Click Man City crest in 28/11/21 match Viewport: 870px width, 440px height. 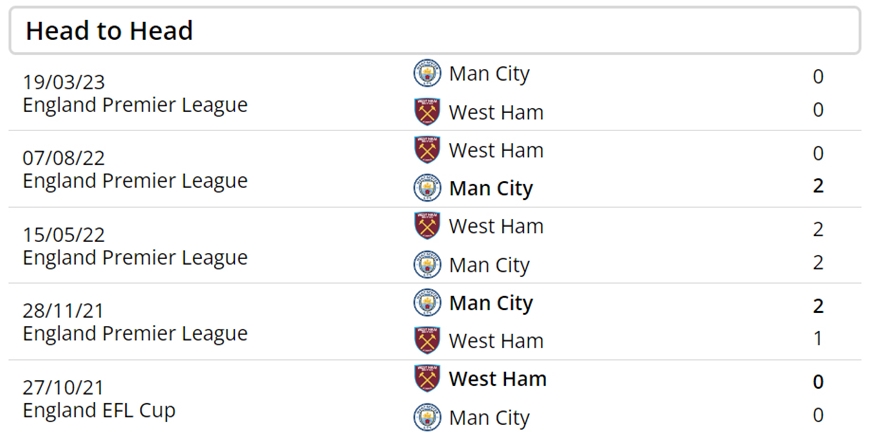[427, 302]
